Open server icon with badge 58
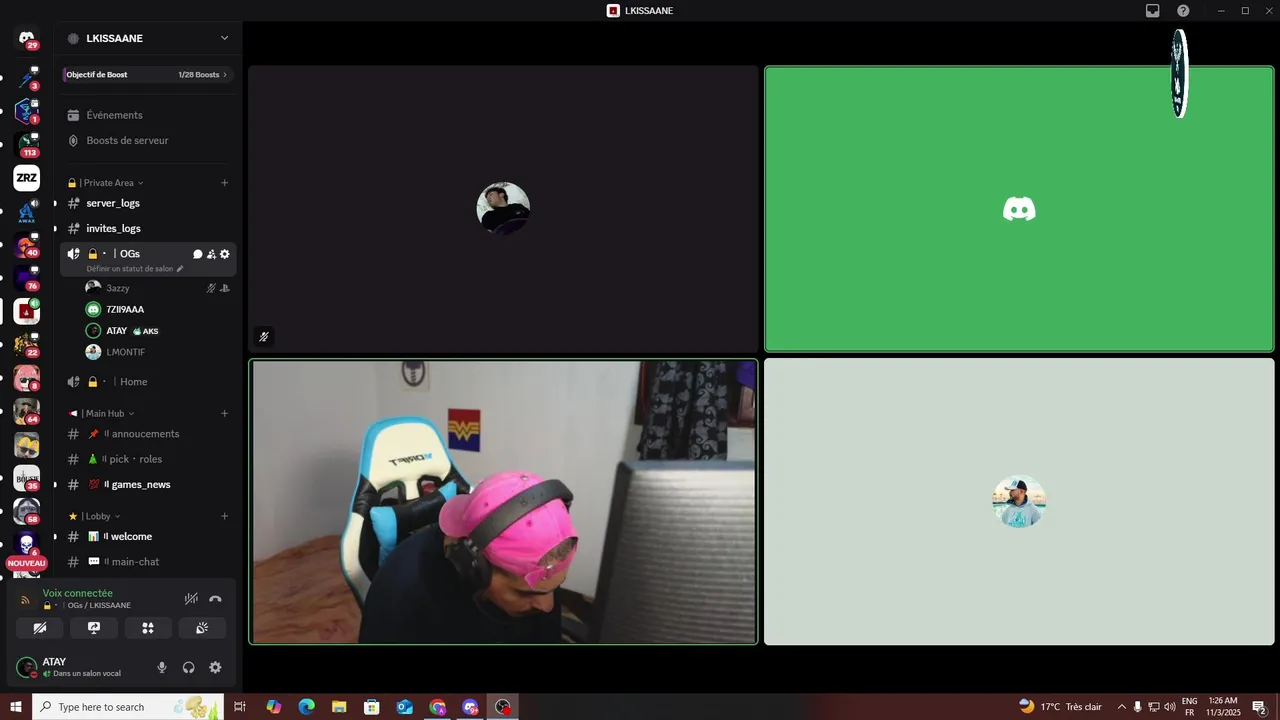 tap(27, 511)
